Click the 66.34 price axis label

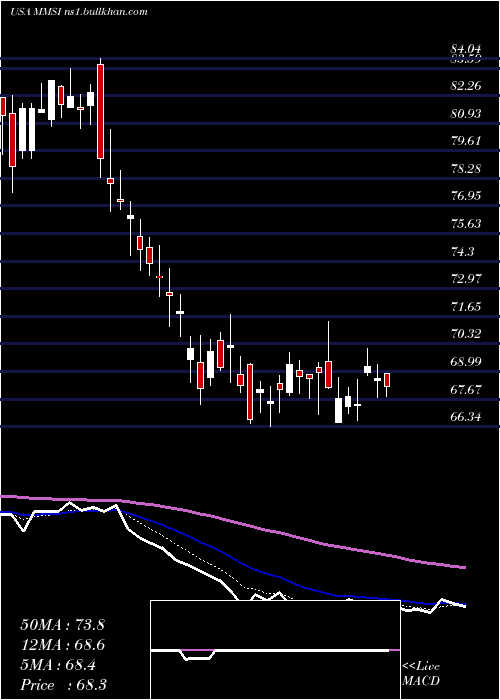coord(466,417)
